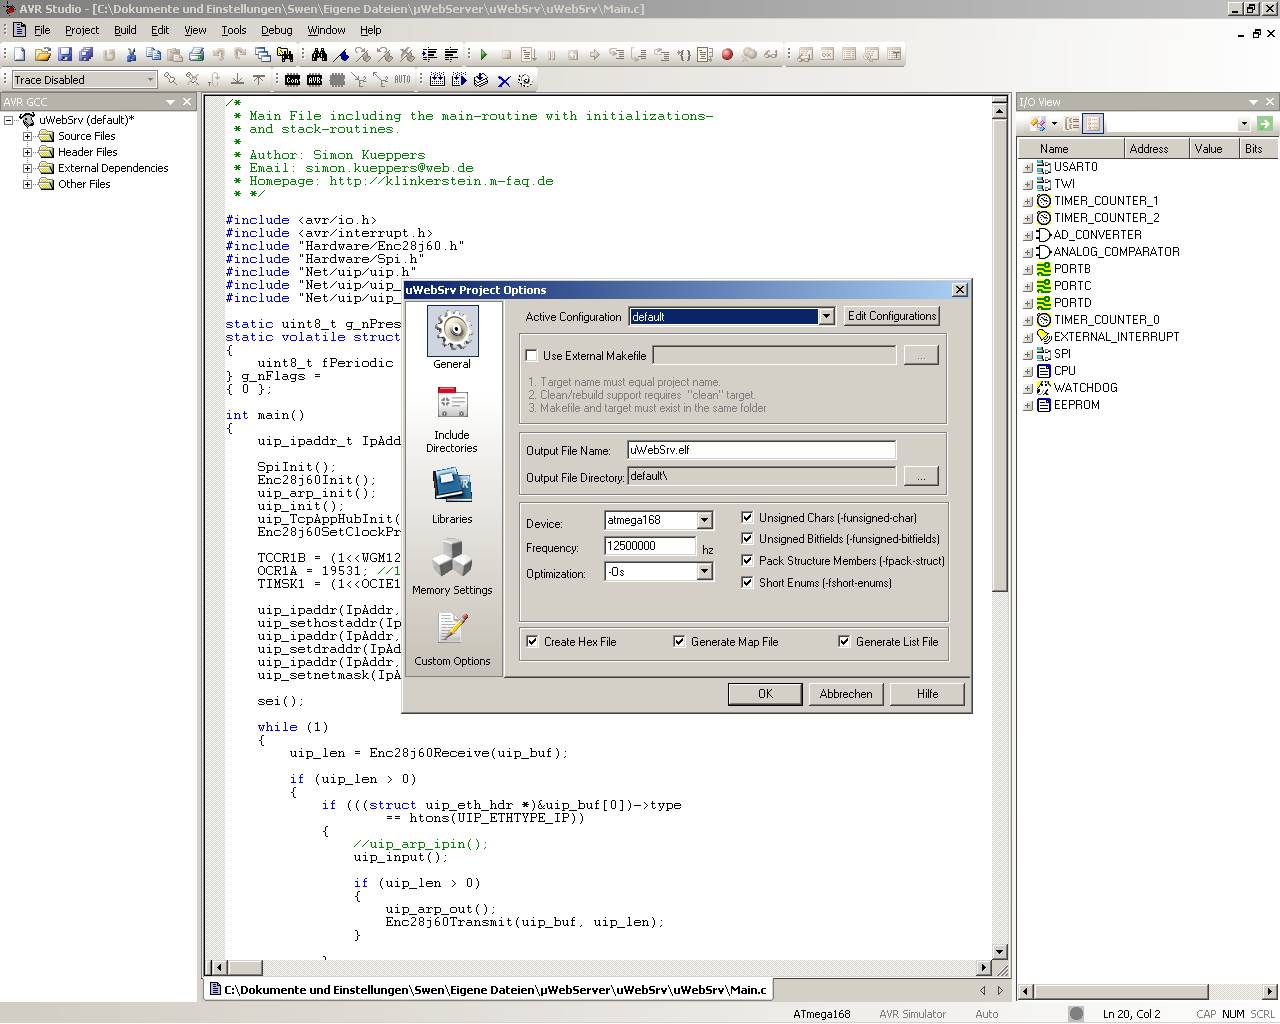Expand USART0 in I/O View
1280x1024 pixels.
[1028, 168]
